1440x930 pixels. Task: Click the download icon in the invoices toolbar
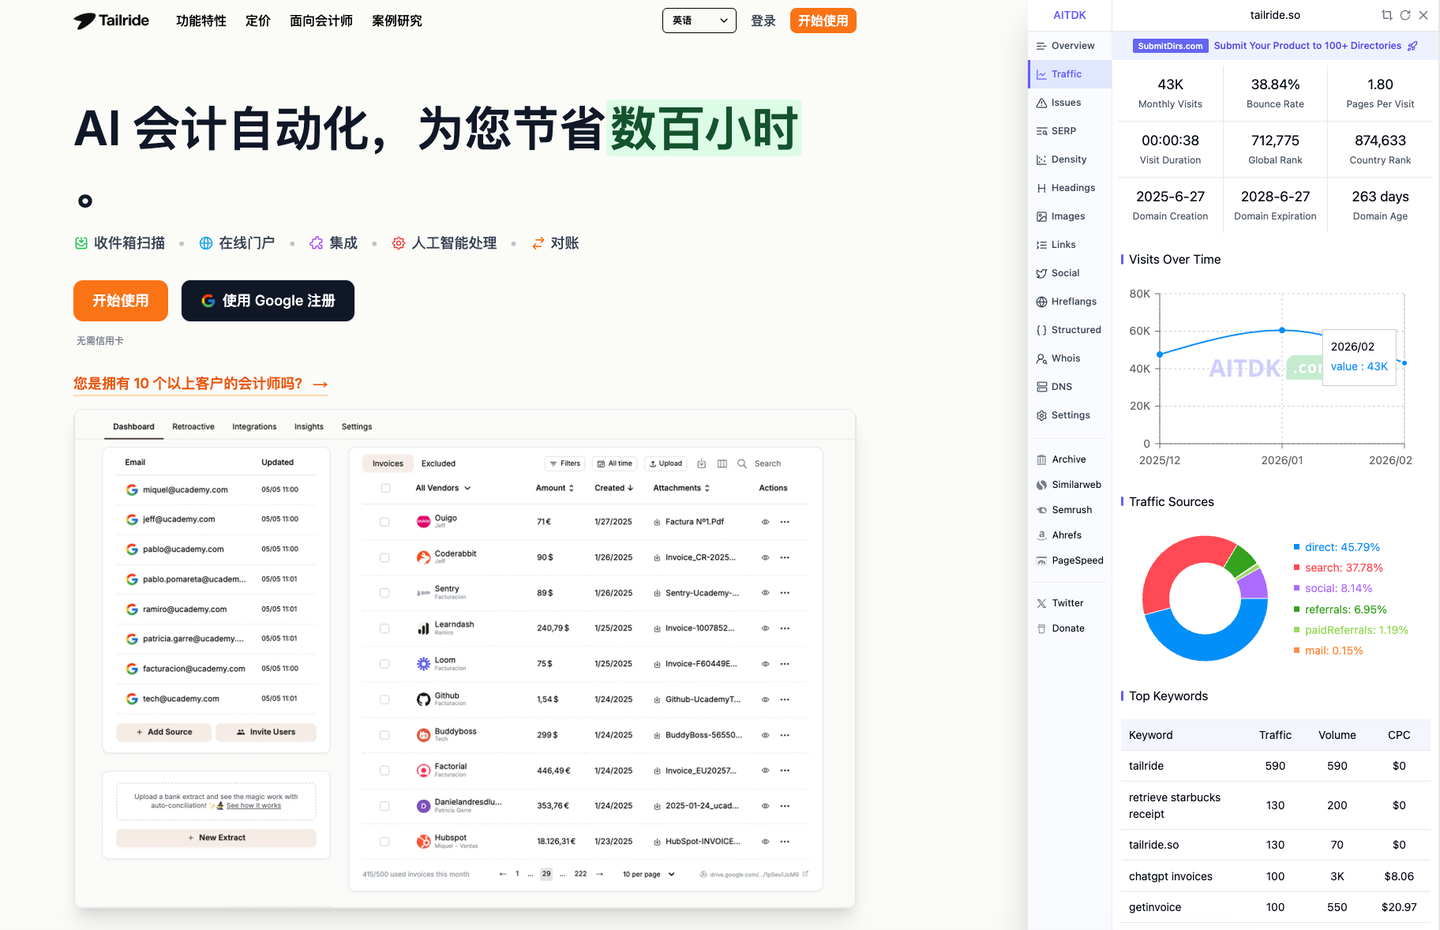point(701,463)
